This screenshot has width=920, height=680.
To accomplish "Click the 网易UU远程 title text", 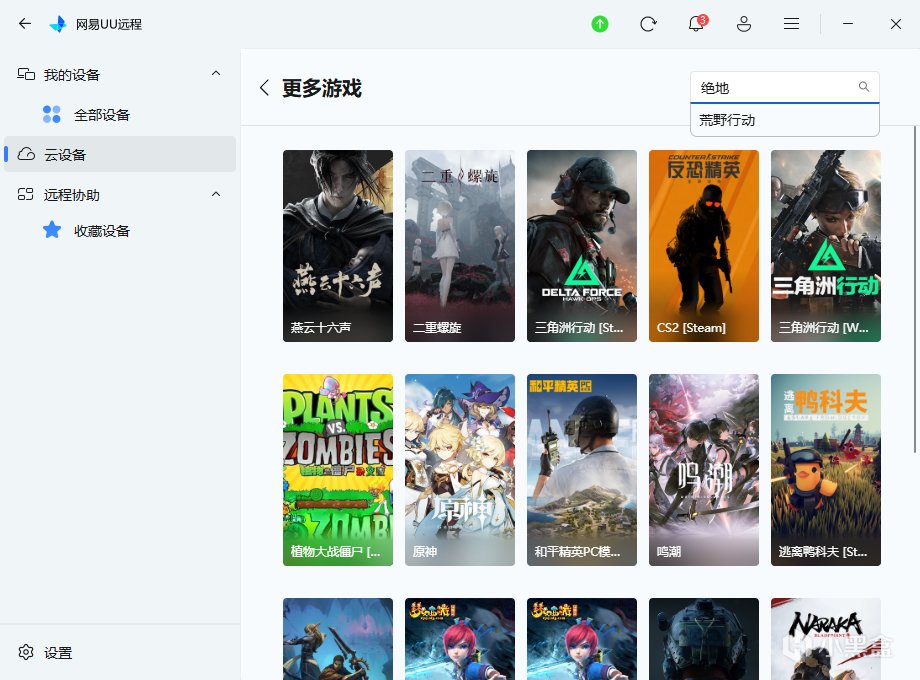I will coord(109,24).
